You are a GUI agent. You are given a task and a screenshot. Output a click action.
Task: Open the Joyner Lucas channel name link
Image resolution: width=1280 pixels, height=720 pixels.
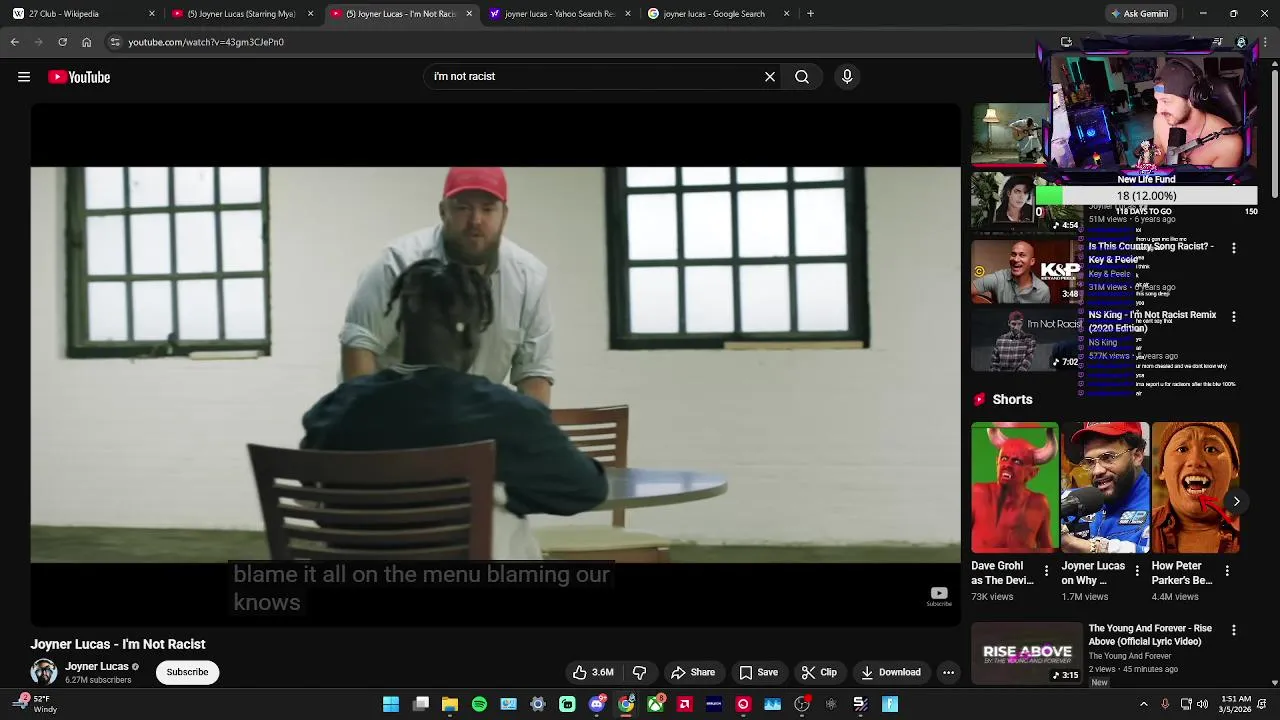click(97, 666)
